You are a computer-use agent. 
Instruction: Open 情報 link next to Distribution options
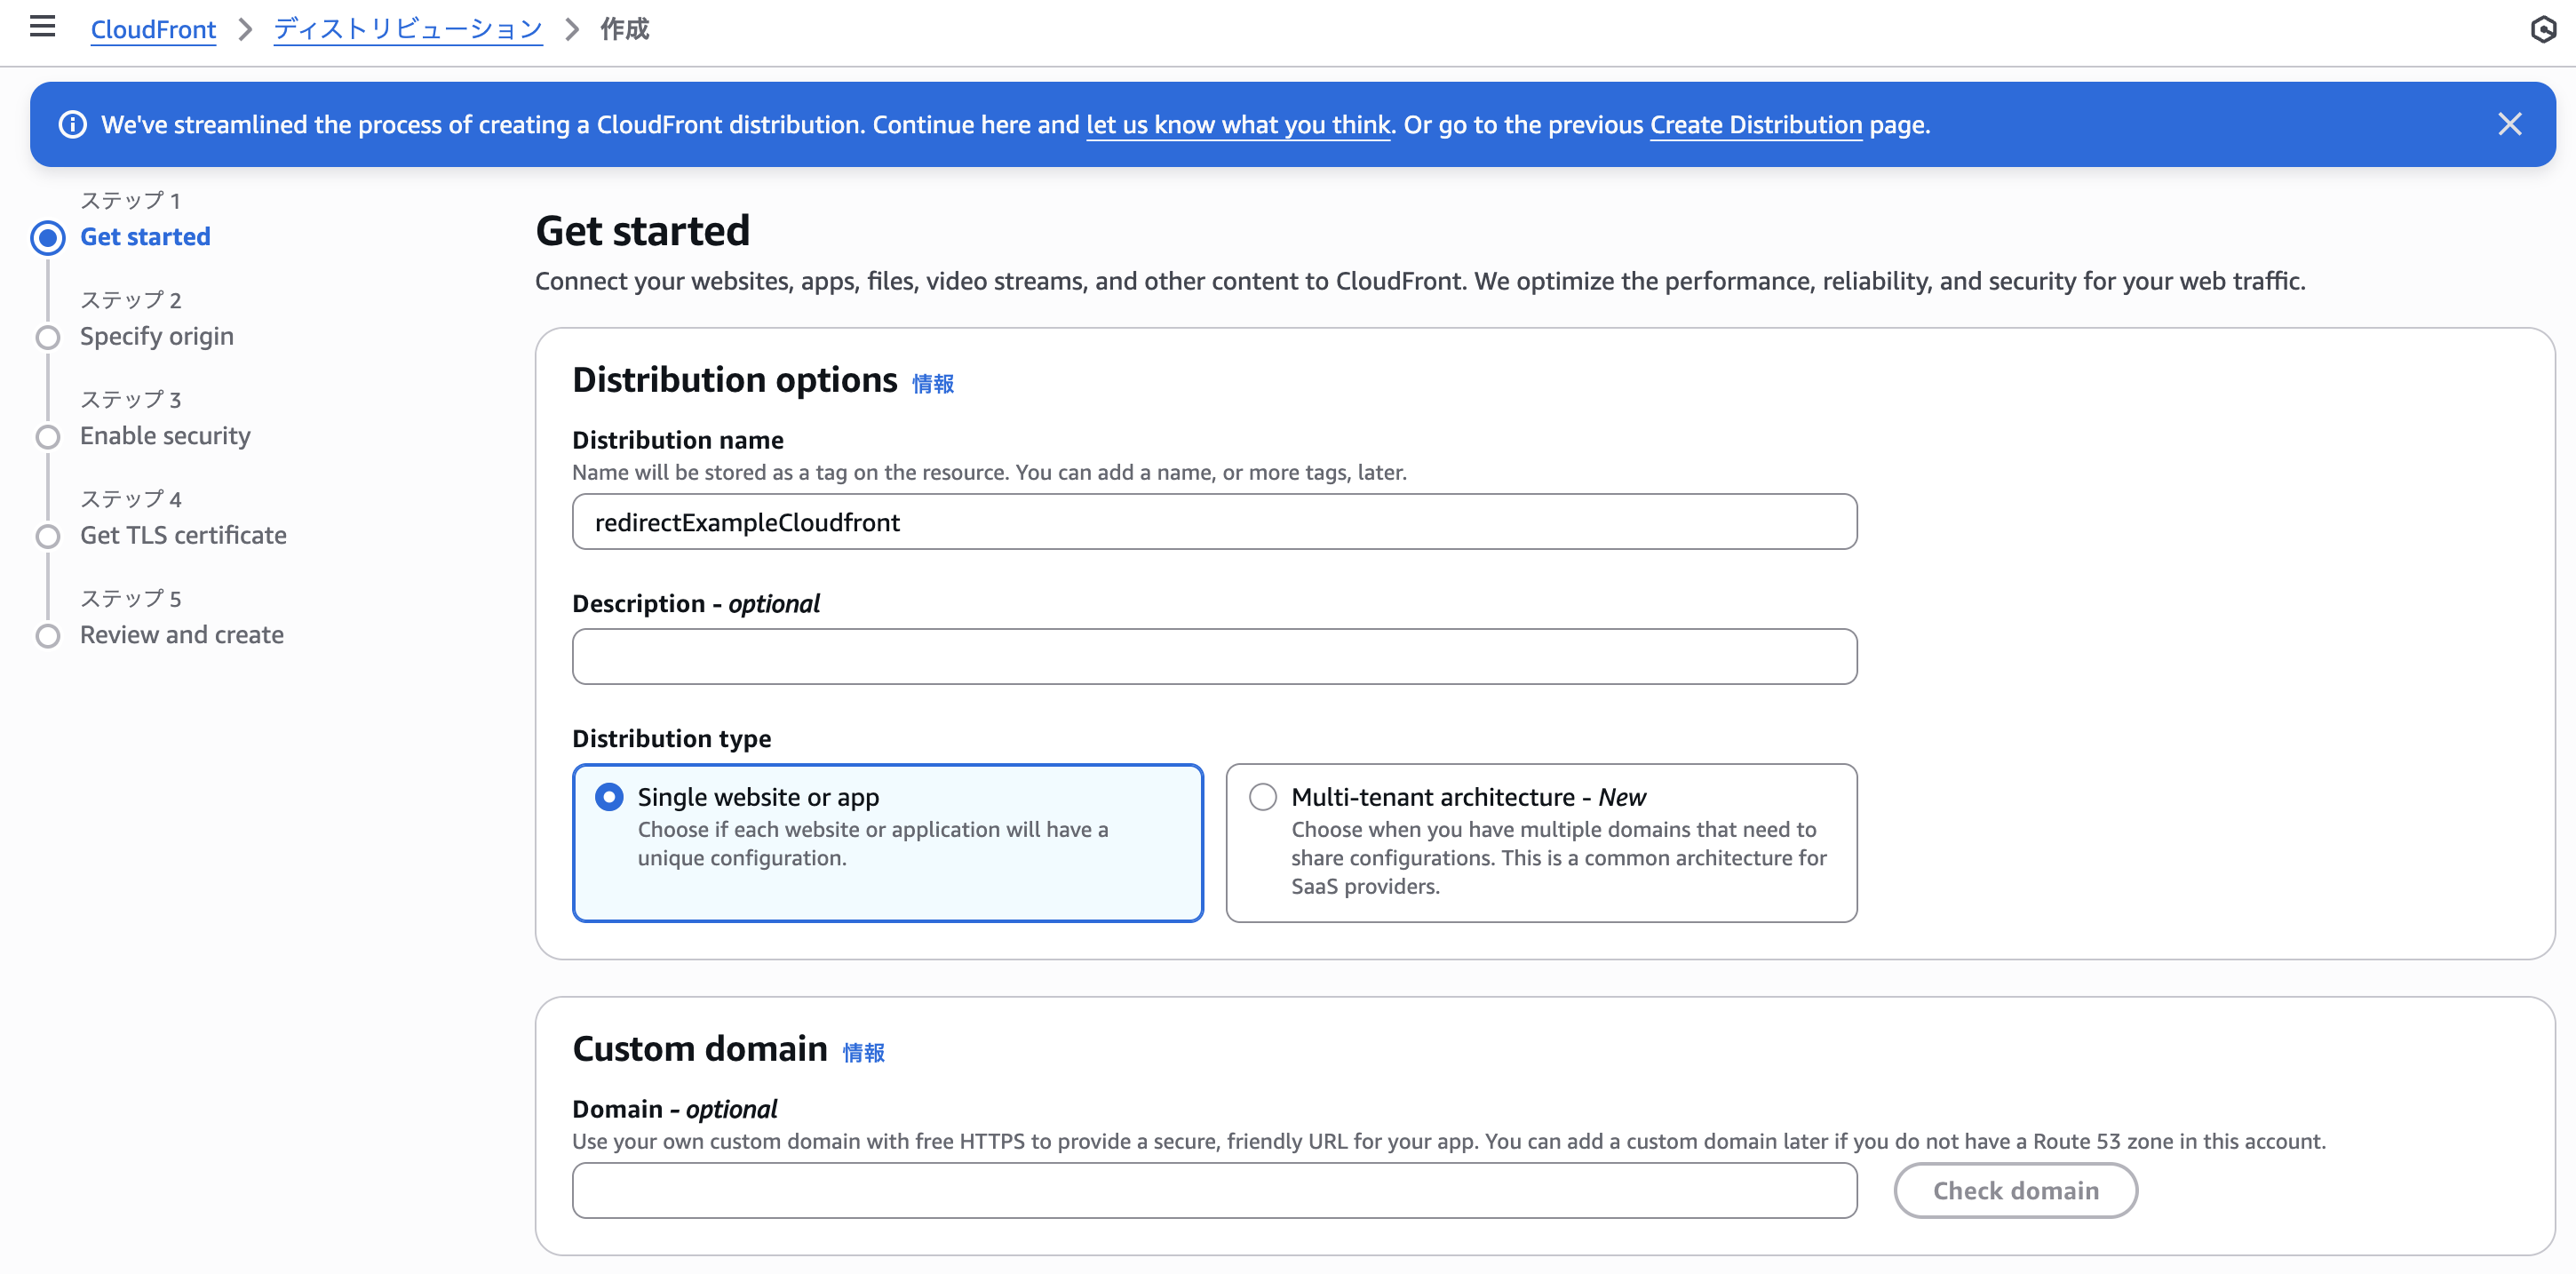click(932, 384)
